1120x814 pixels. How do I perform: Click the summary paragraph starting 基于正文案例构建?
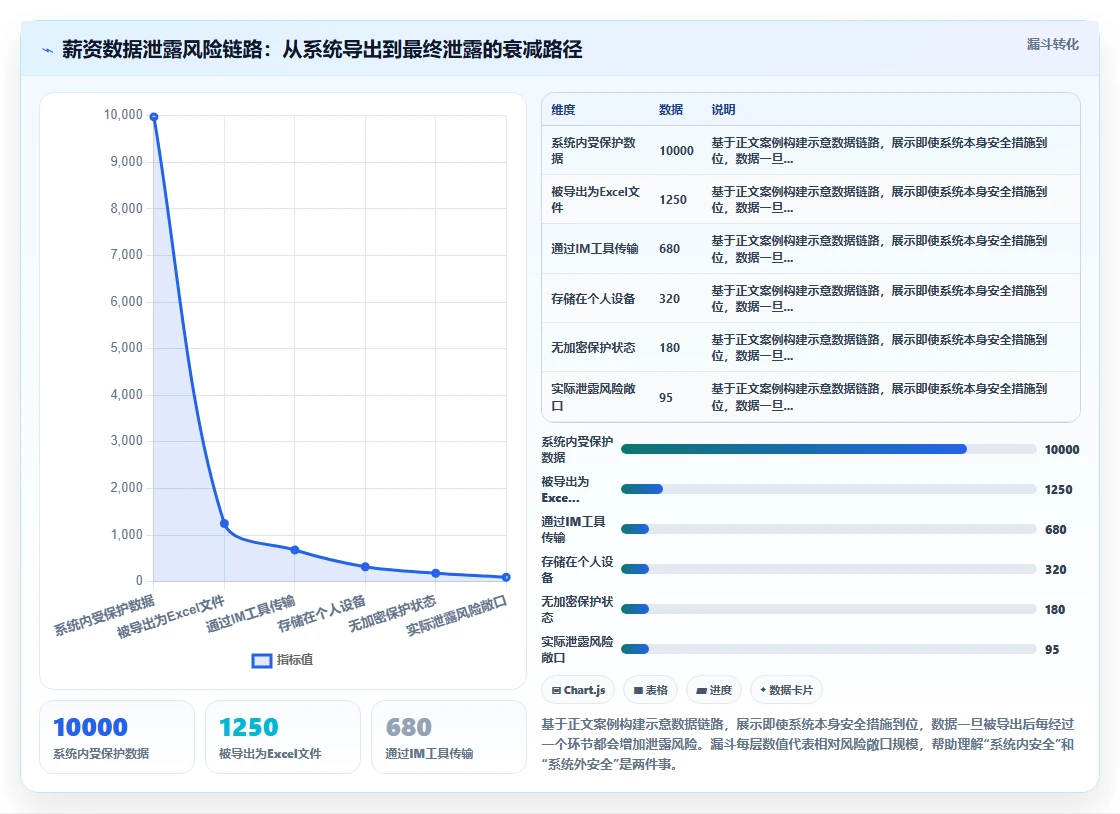pyautogui.click(x=807, y=744)
